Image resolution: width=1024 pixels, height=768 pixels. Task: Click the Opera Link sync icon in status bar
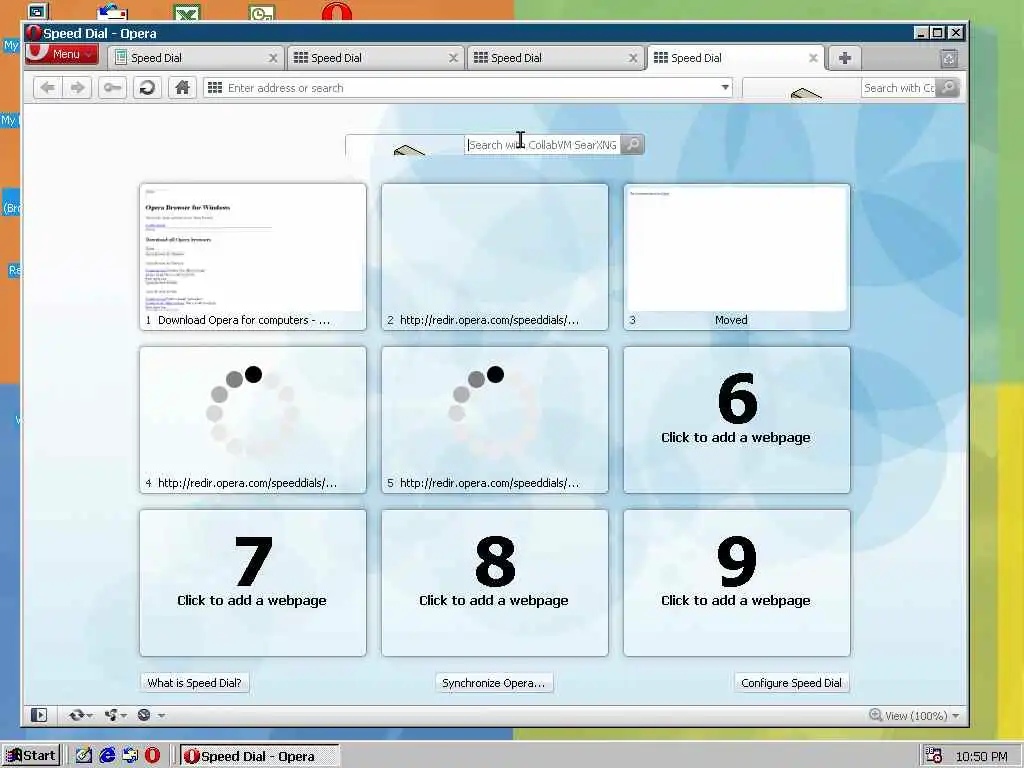click(x=76, y=715)
